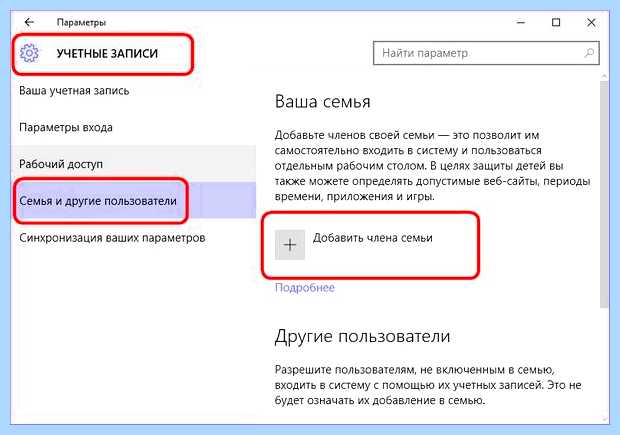Click the 'Ваша семья' heading
The image size is (620, 435).
323,102
